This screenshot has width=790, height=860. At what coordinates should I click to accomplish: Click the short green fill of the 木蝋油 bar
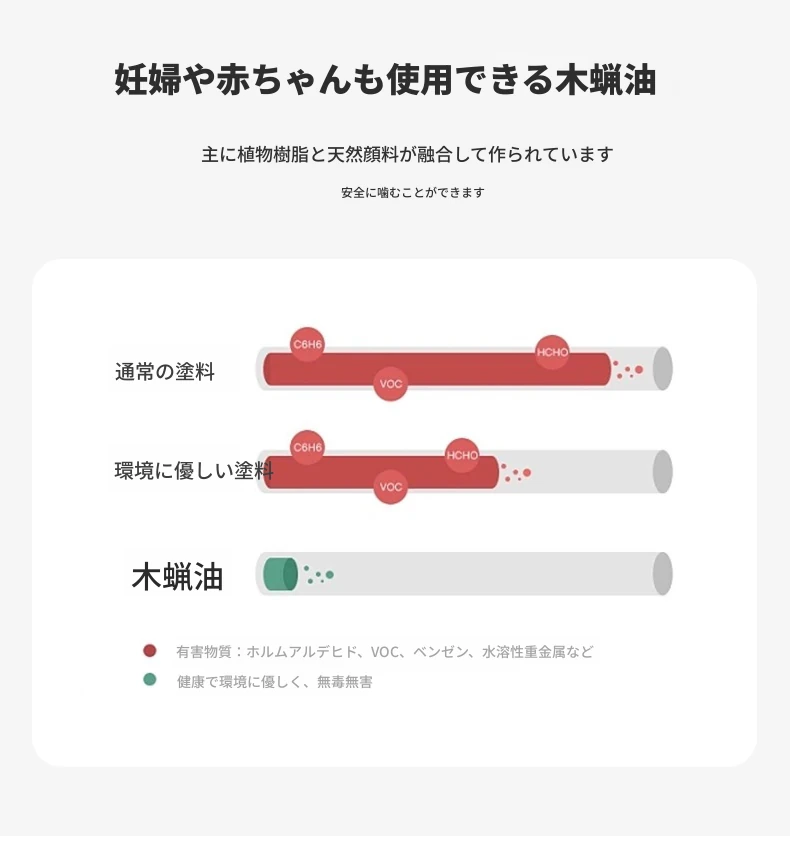[x=279, y=575]
